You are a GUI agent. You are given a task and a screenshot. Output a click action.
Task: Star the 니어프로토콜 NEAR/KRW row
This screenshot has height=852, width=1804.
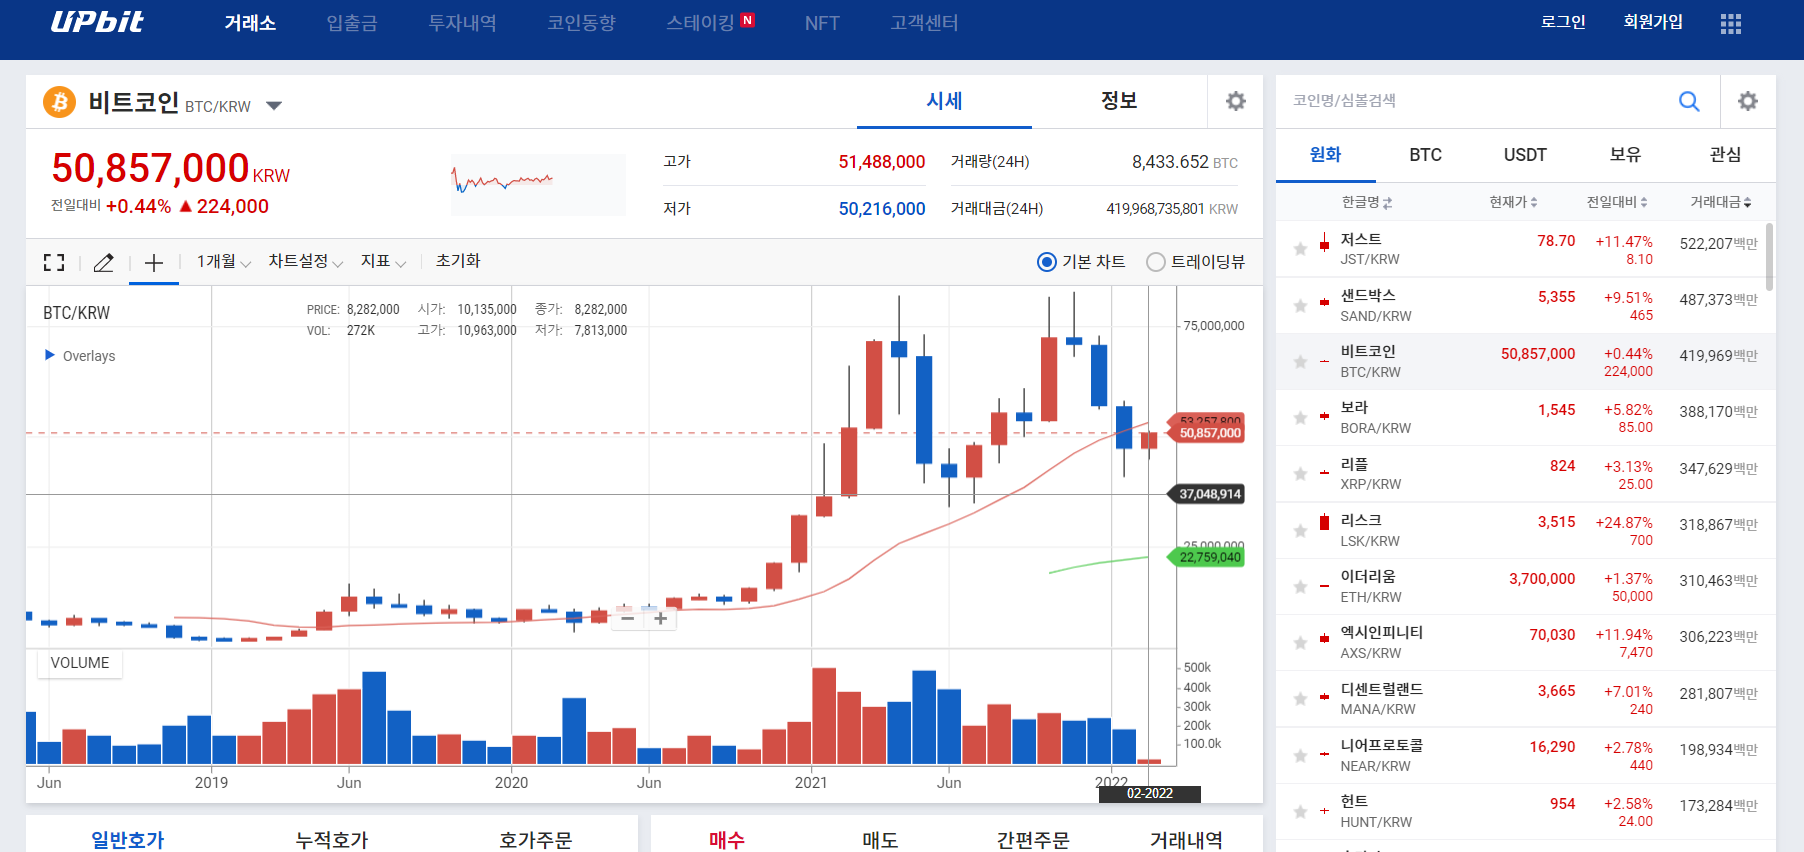click(1300, 755)
